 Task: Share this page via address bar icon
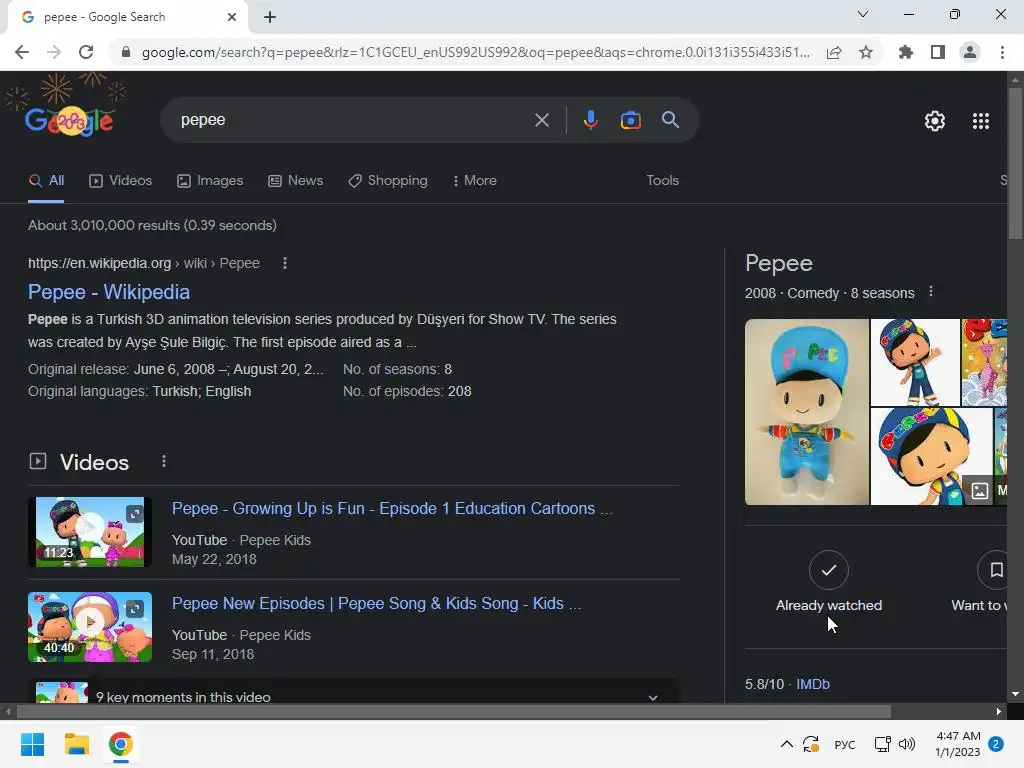834,52
